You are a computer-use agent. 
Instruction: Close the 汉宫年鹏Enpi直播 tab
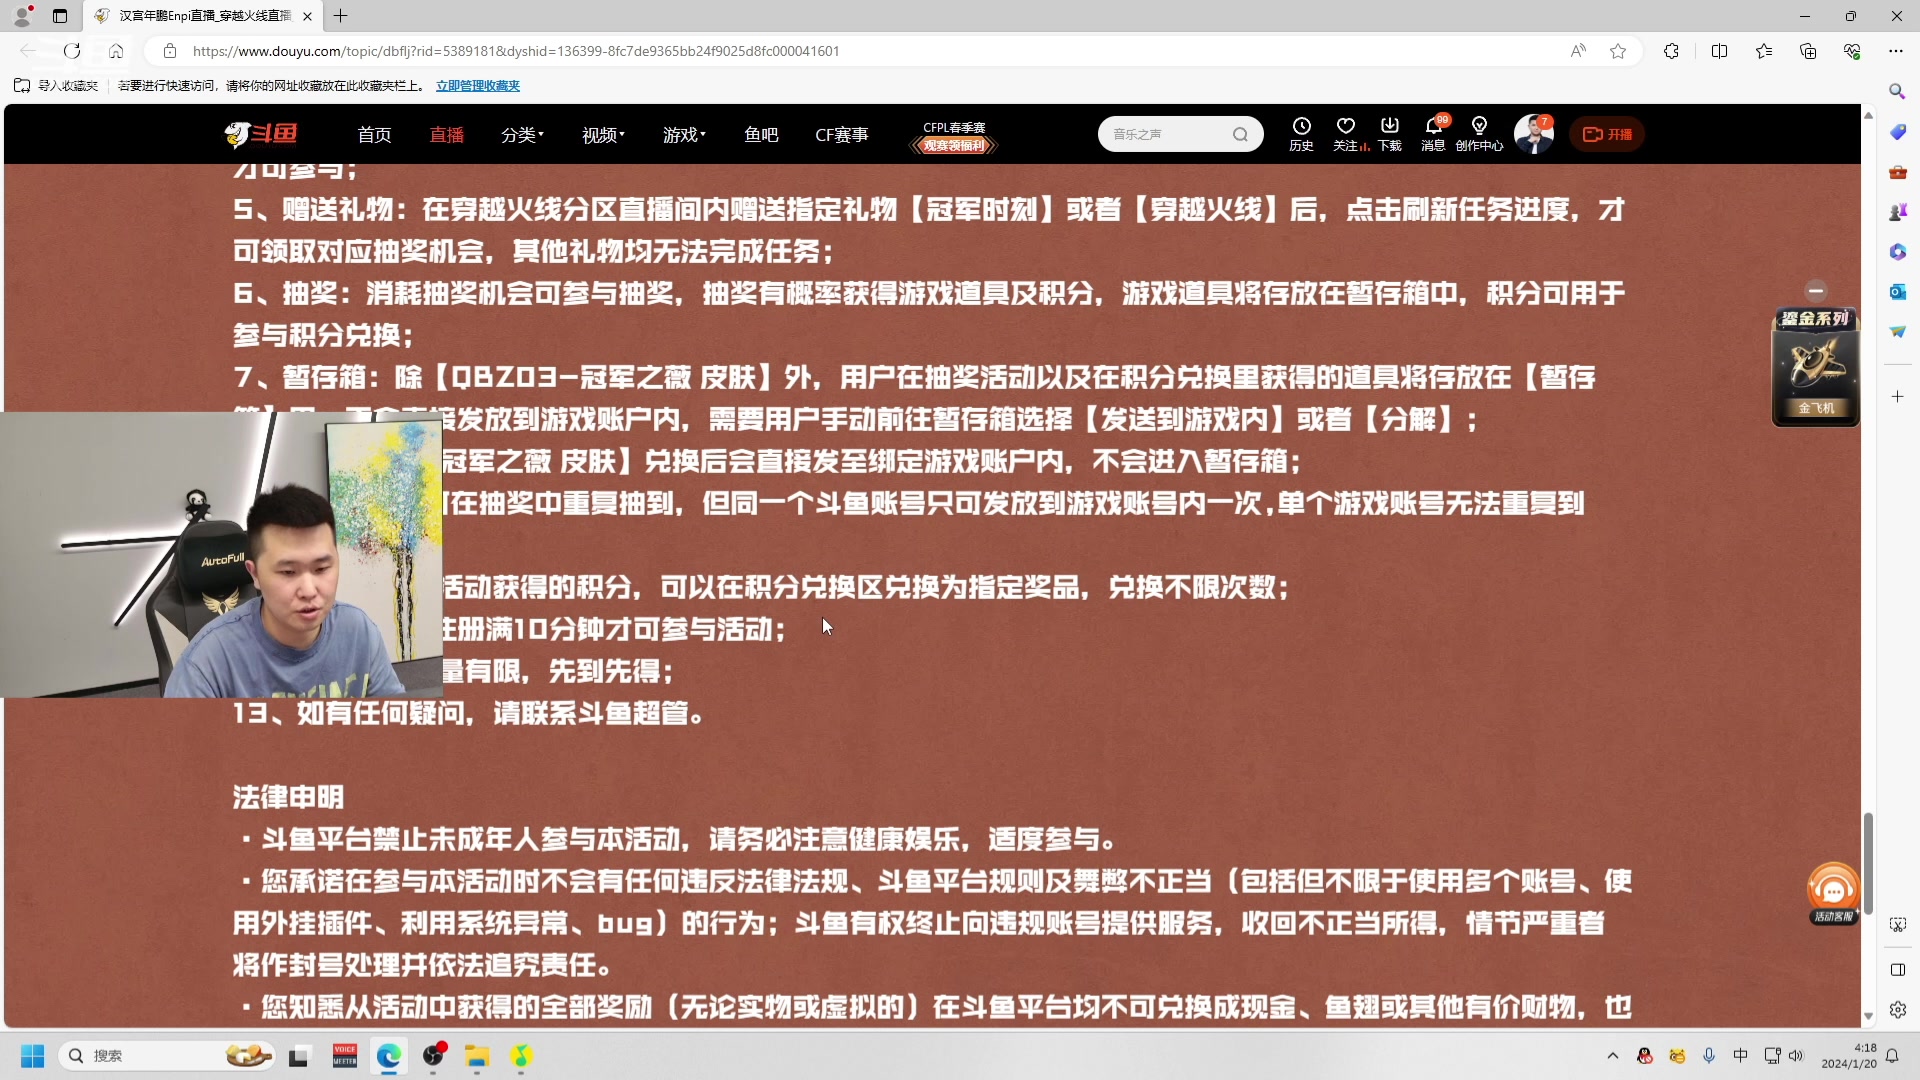[x=307, y=16]
